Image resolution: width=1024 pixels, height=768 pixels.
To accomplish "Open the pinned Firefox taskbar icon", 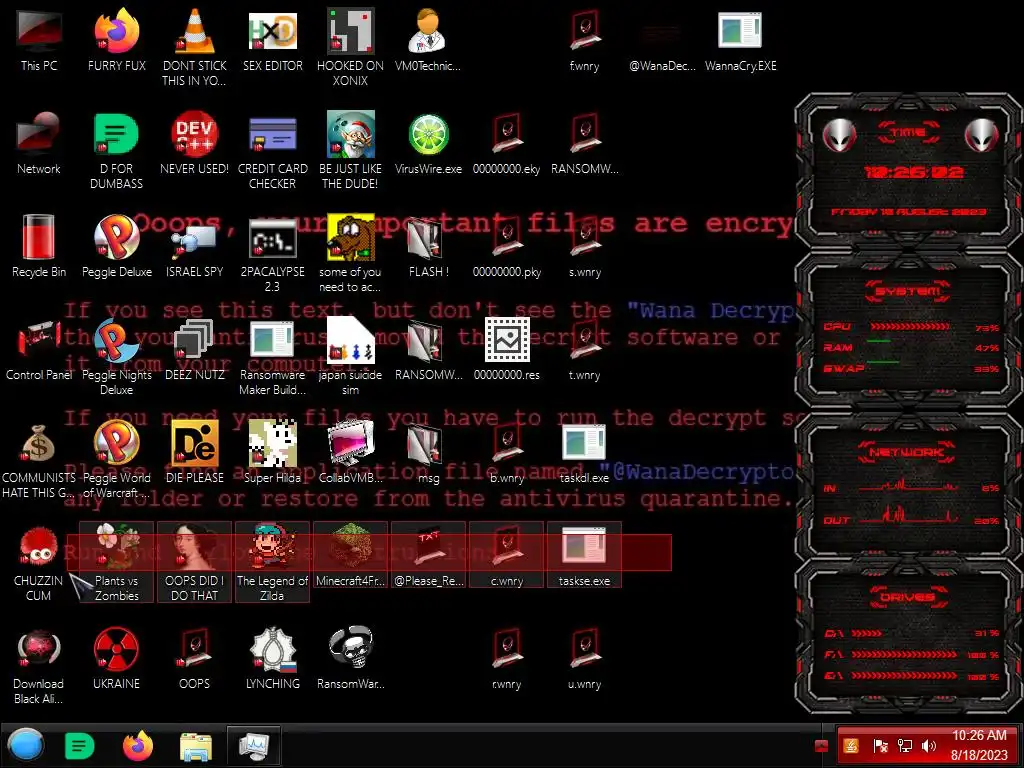I will 138,746.
